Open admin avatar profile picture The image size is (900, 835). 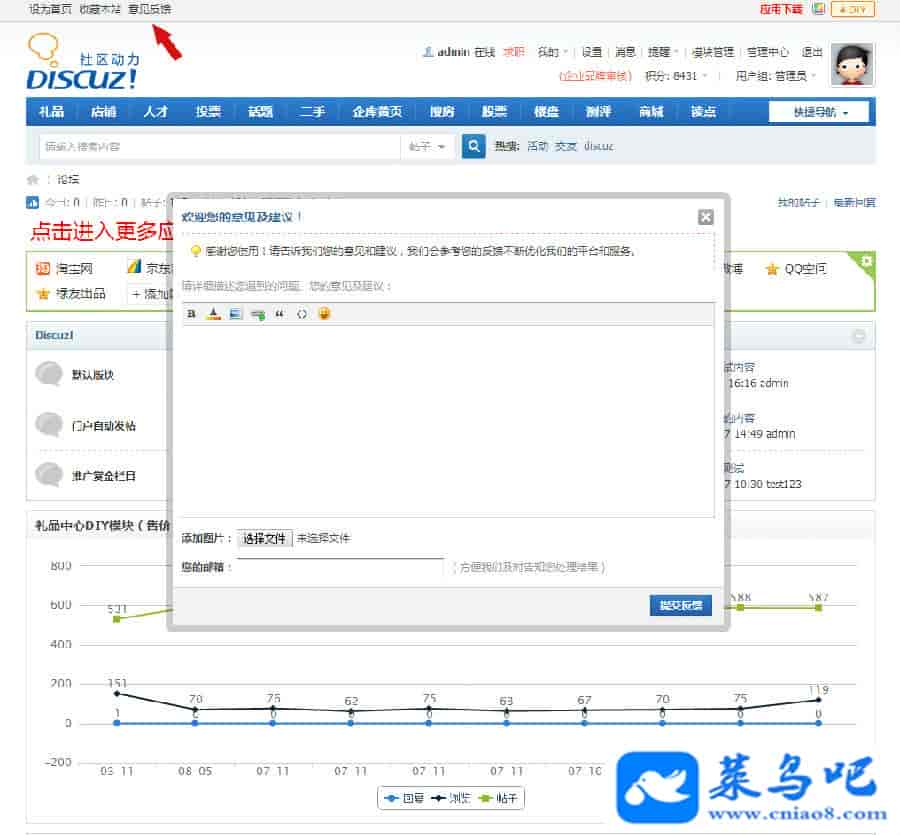(x=852, y=64)
